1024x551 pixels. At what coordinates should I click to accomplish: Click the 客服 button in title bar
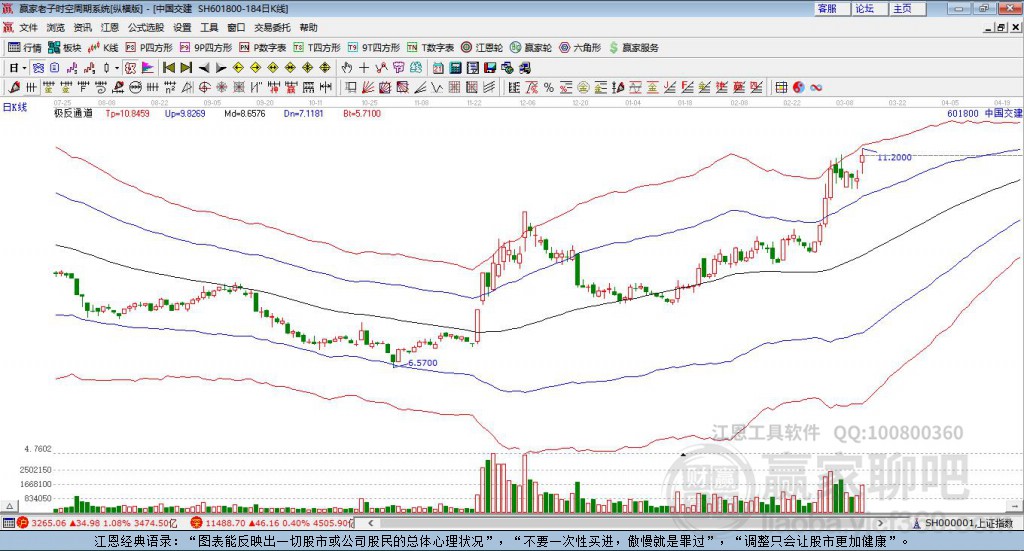pyautogui.click(x=832, y=8)
